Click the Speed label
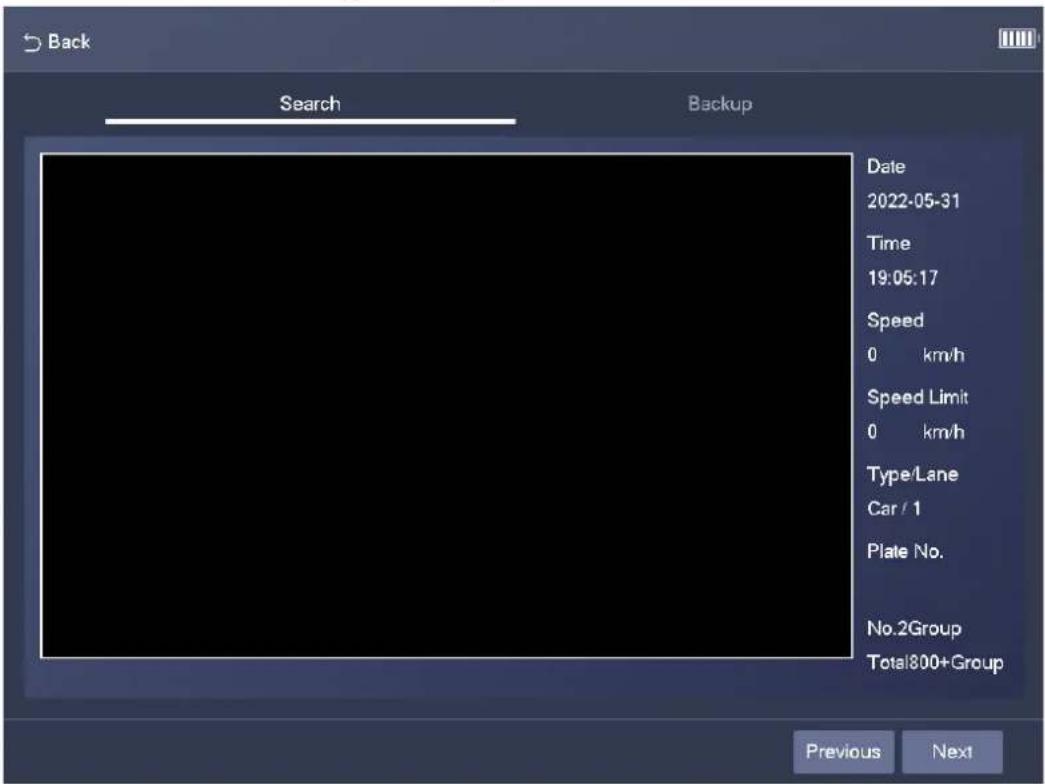This screenshot has width=1045, height=784. point(895,321)
